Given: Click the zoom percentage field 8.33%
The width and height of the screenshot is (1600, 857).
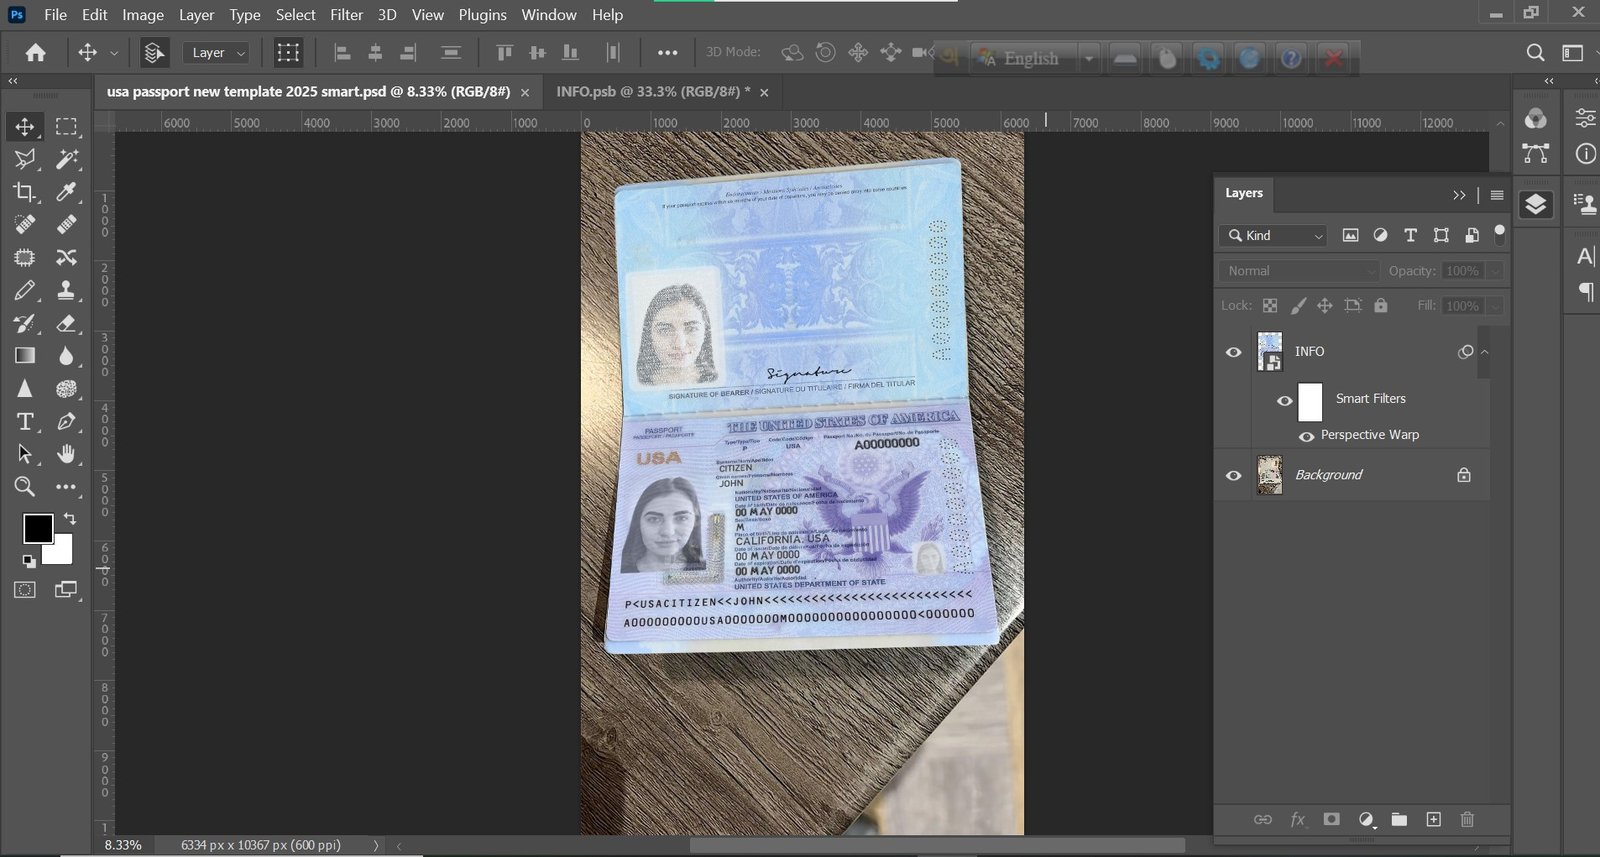Looking at the screenshot, I should point(124,845).
